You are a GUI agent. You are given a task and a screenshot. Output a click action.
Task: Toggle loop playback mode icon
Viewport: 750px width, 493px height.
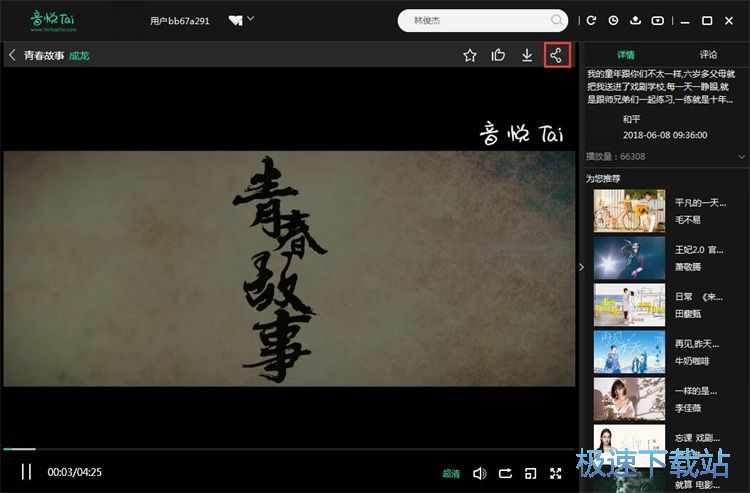coord(505,473)
